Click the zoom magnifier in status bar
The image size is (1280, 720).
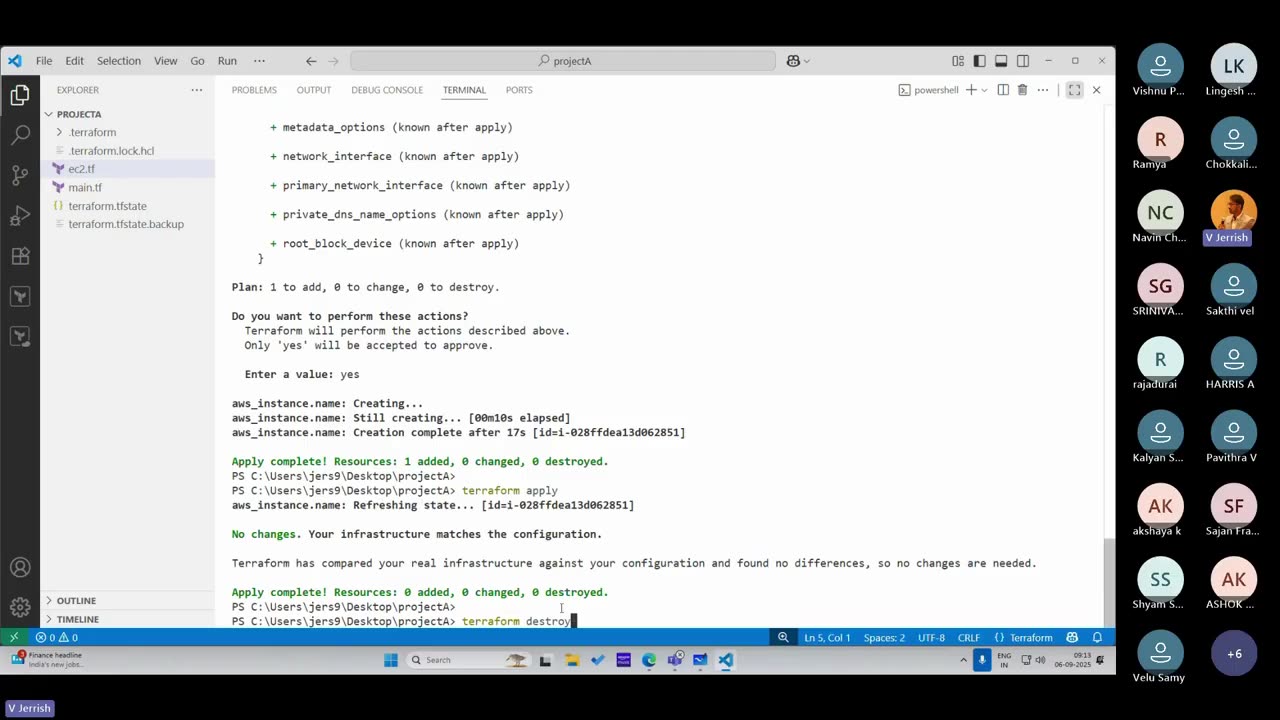[x=783, y=637]
